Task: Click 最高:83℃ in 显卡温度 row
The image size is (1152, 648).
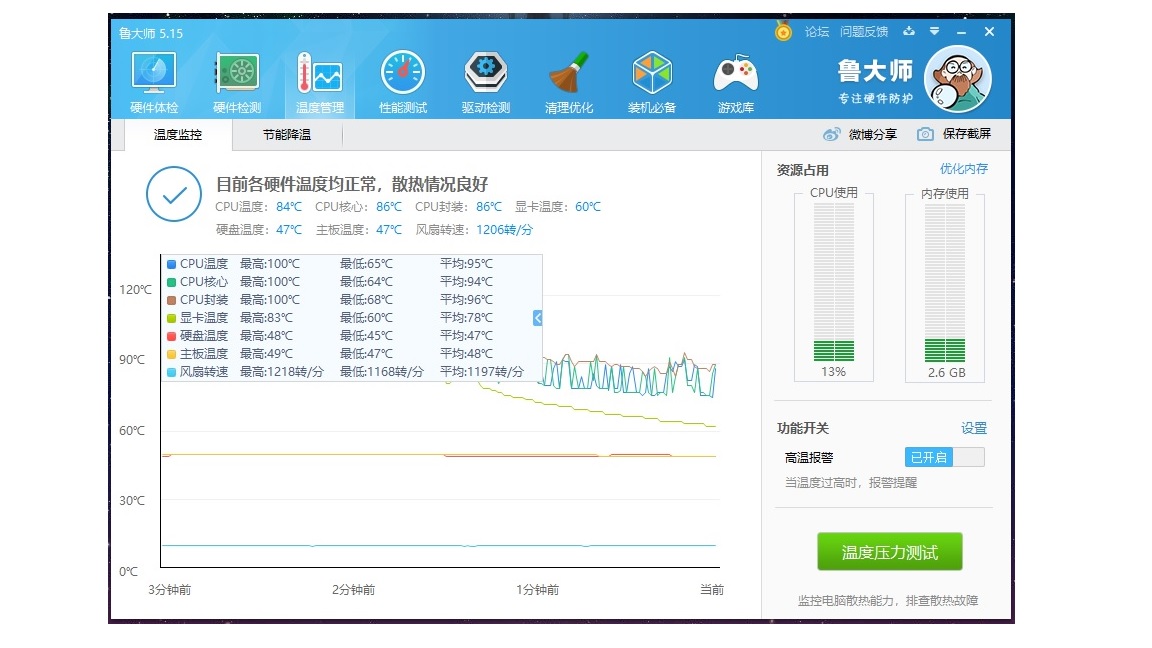Action: 266,318
